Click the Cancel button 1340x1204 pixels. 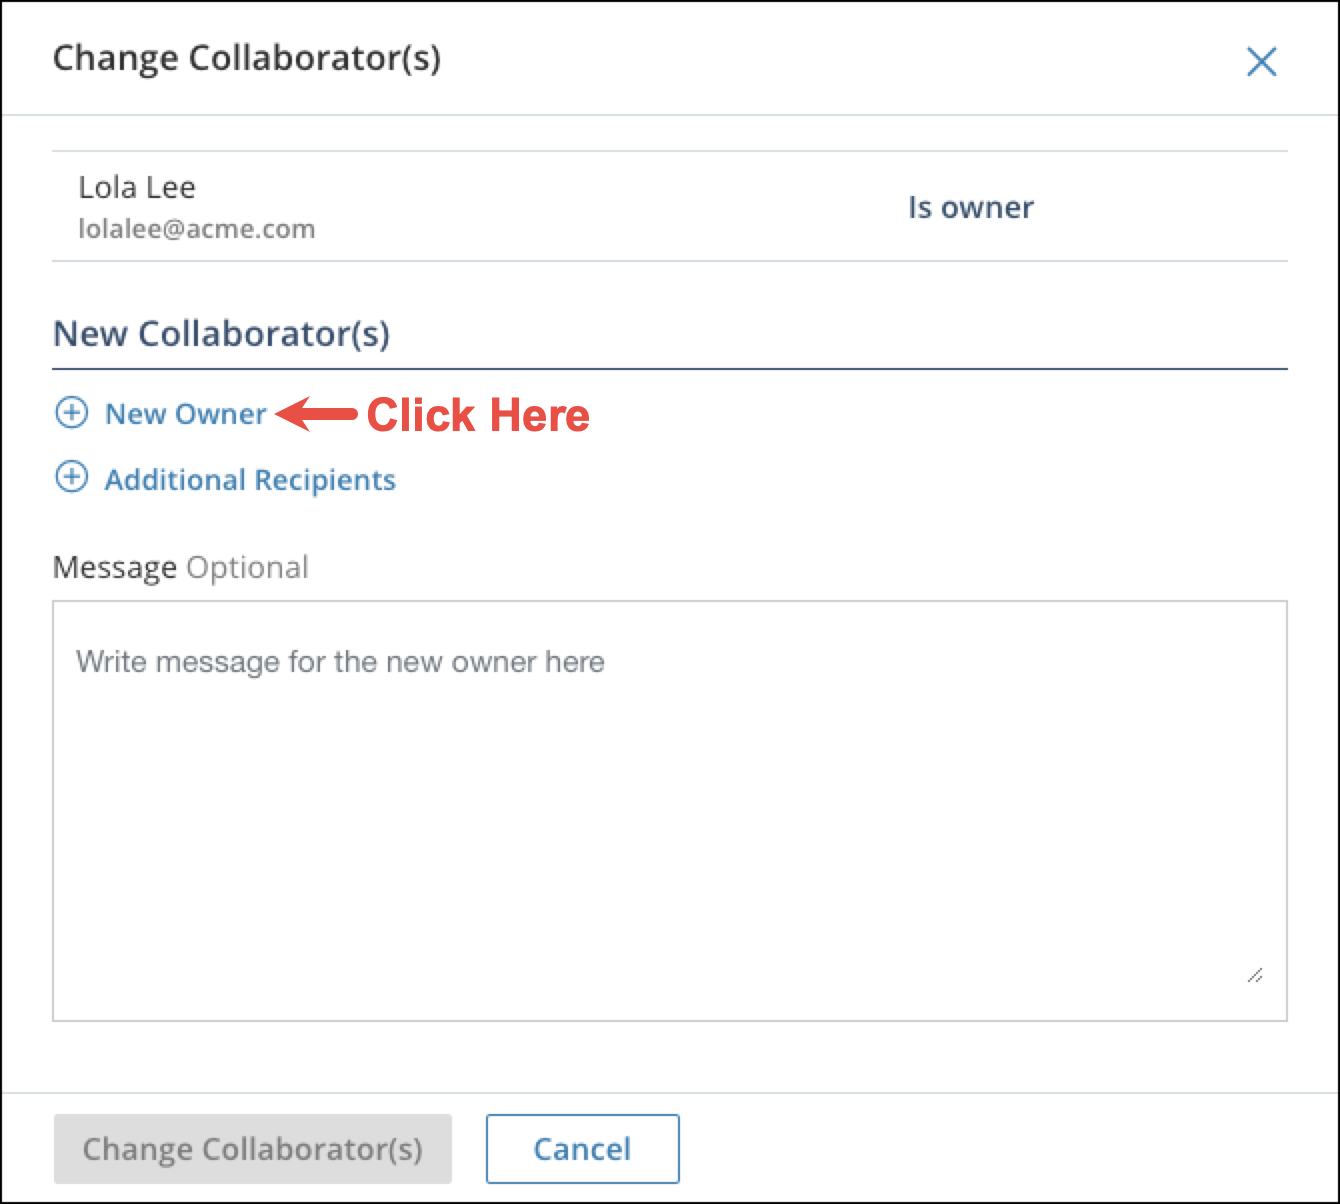pos(582,1149)
